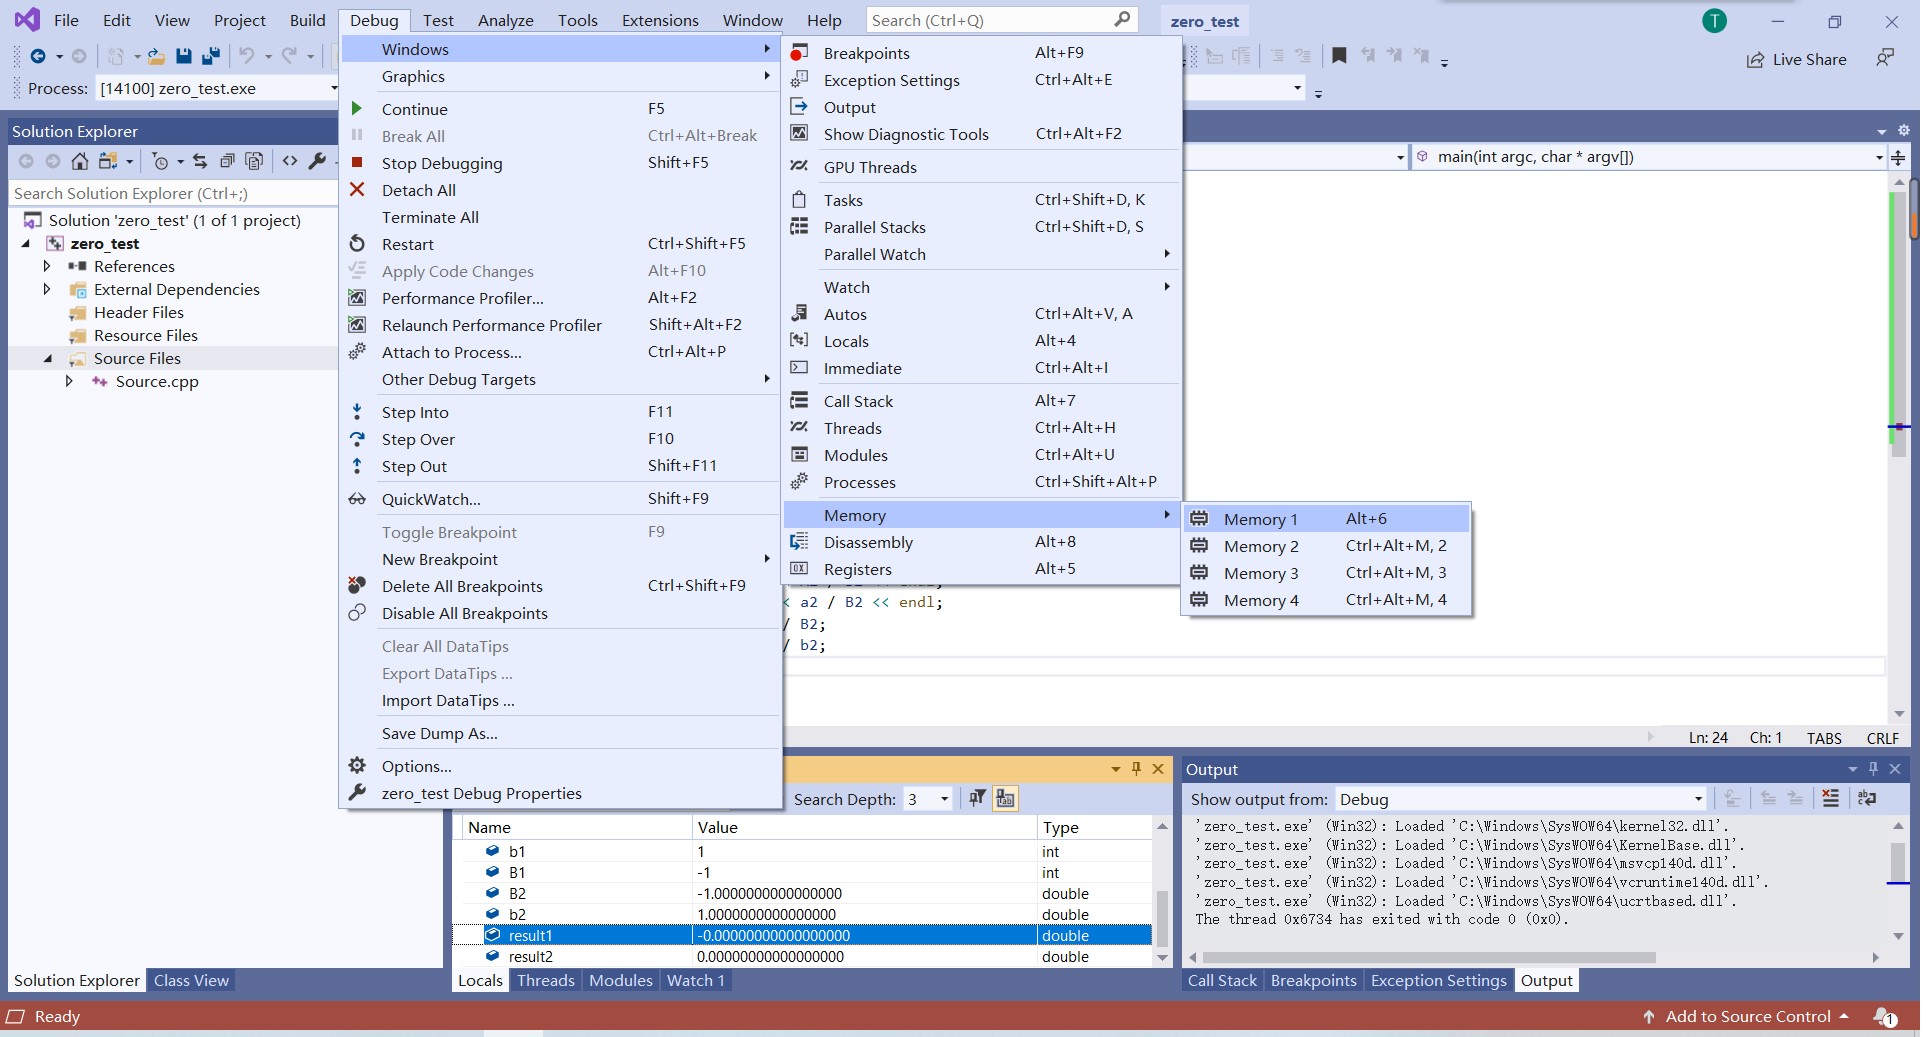The image size is (1928, 1037).
Task: Click the Save All disks icon
Action: point(210,56)
